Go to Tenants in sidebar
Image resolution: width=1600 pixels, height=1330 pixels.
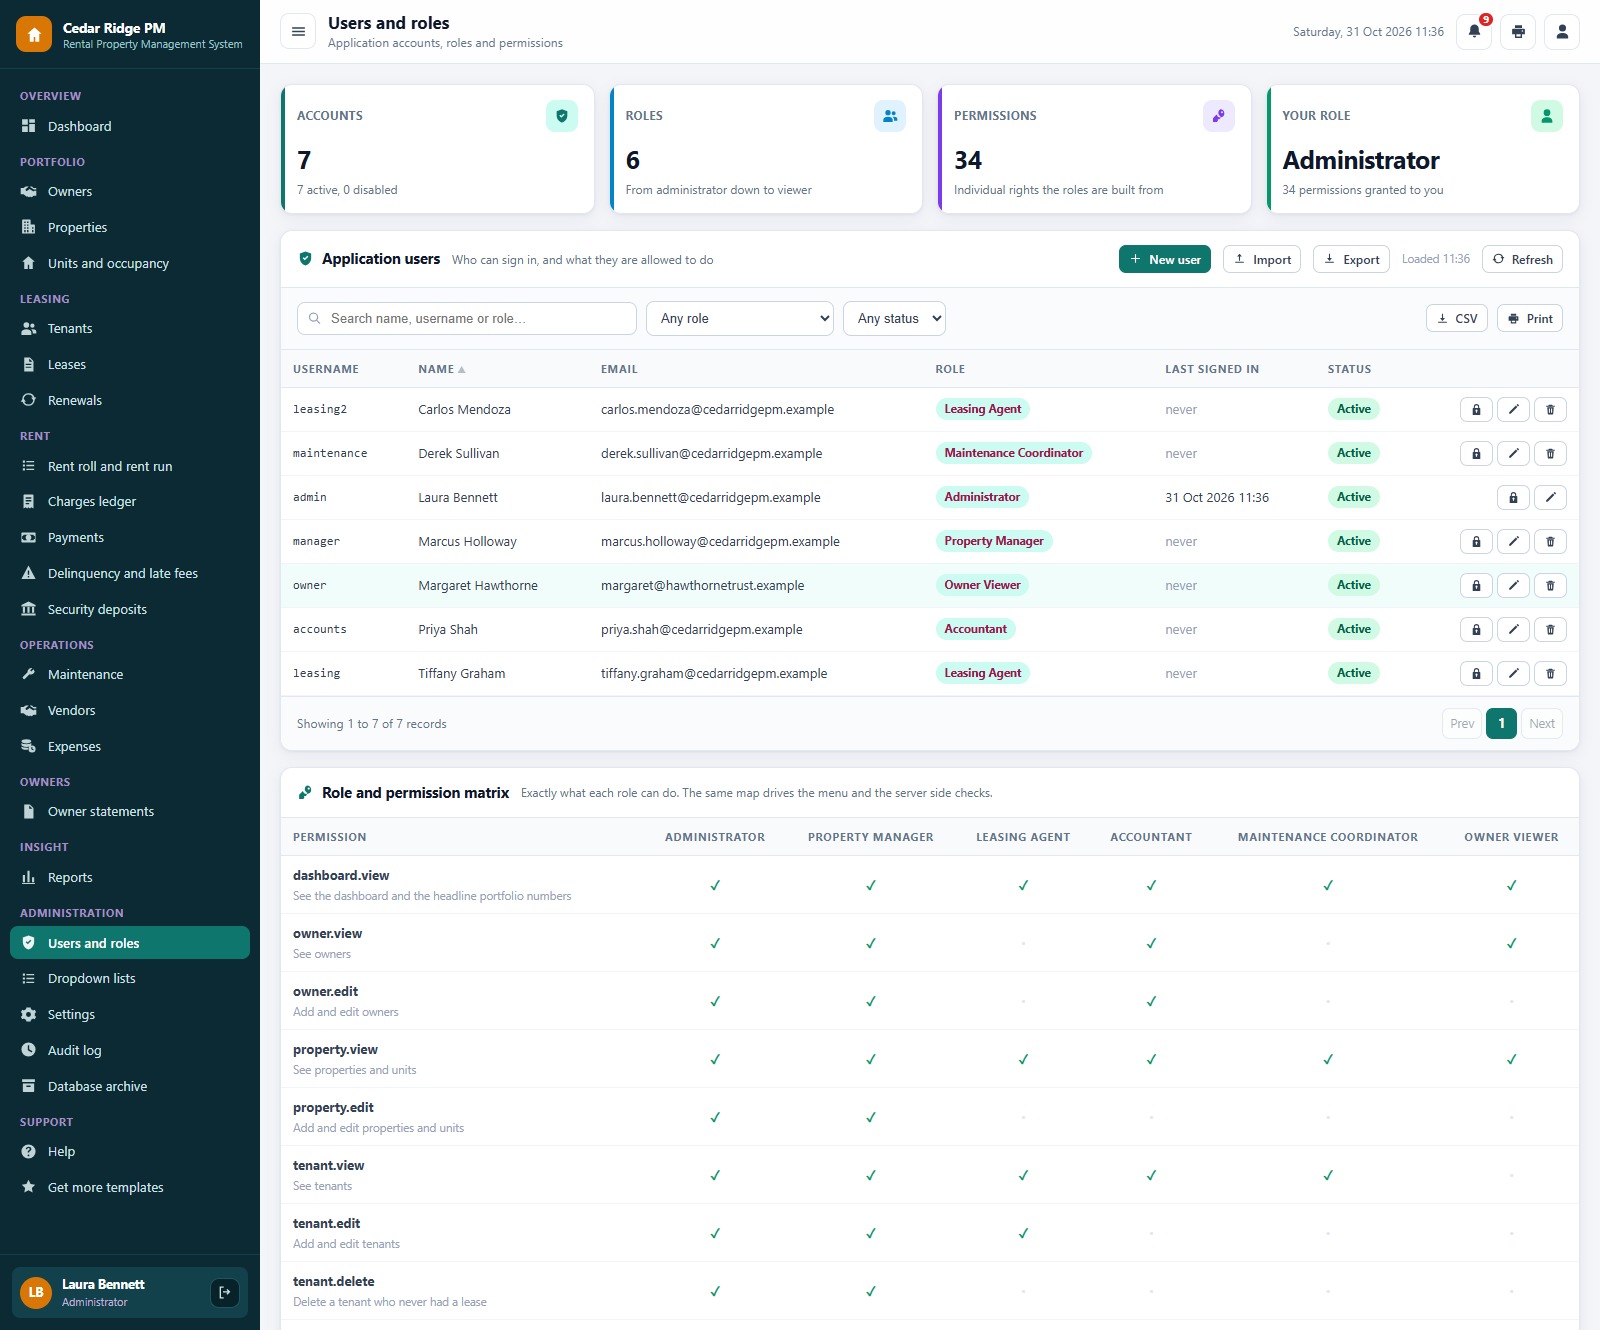[130, 328]
